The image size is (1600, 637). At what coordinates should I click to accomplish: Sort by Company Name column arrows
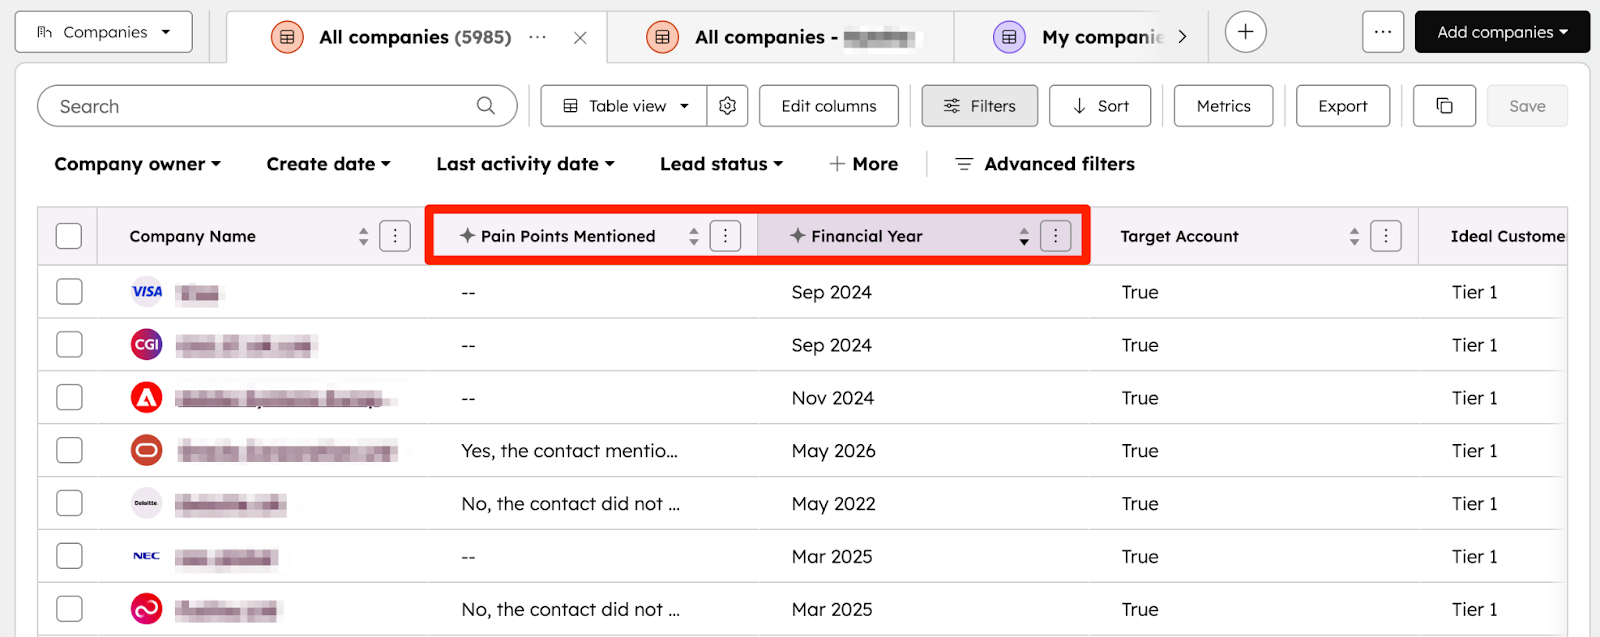click(363, 236)
